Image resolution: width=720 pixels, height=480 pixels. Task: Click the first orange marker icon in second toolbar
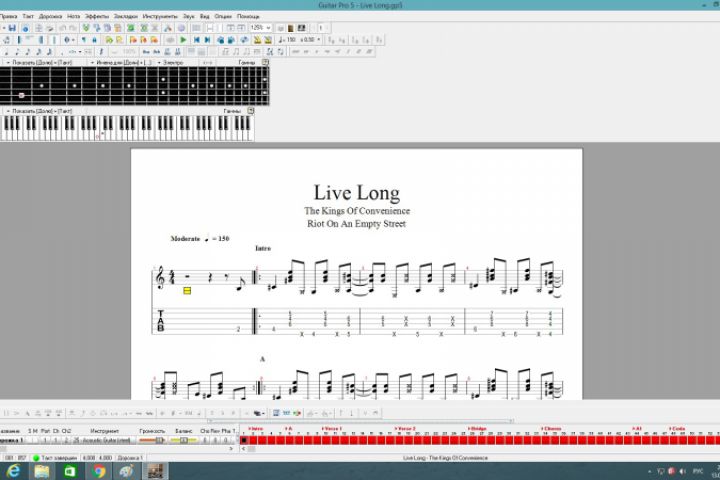[133, 40]
